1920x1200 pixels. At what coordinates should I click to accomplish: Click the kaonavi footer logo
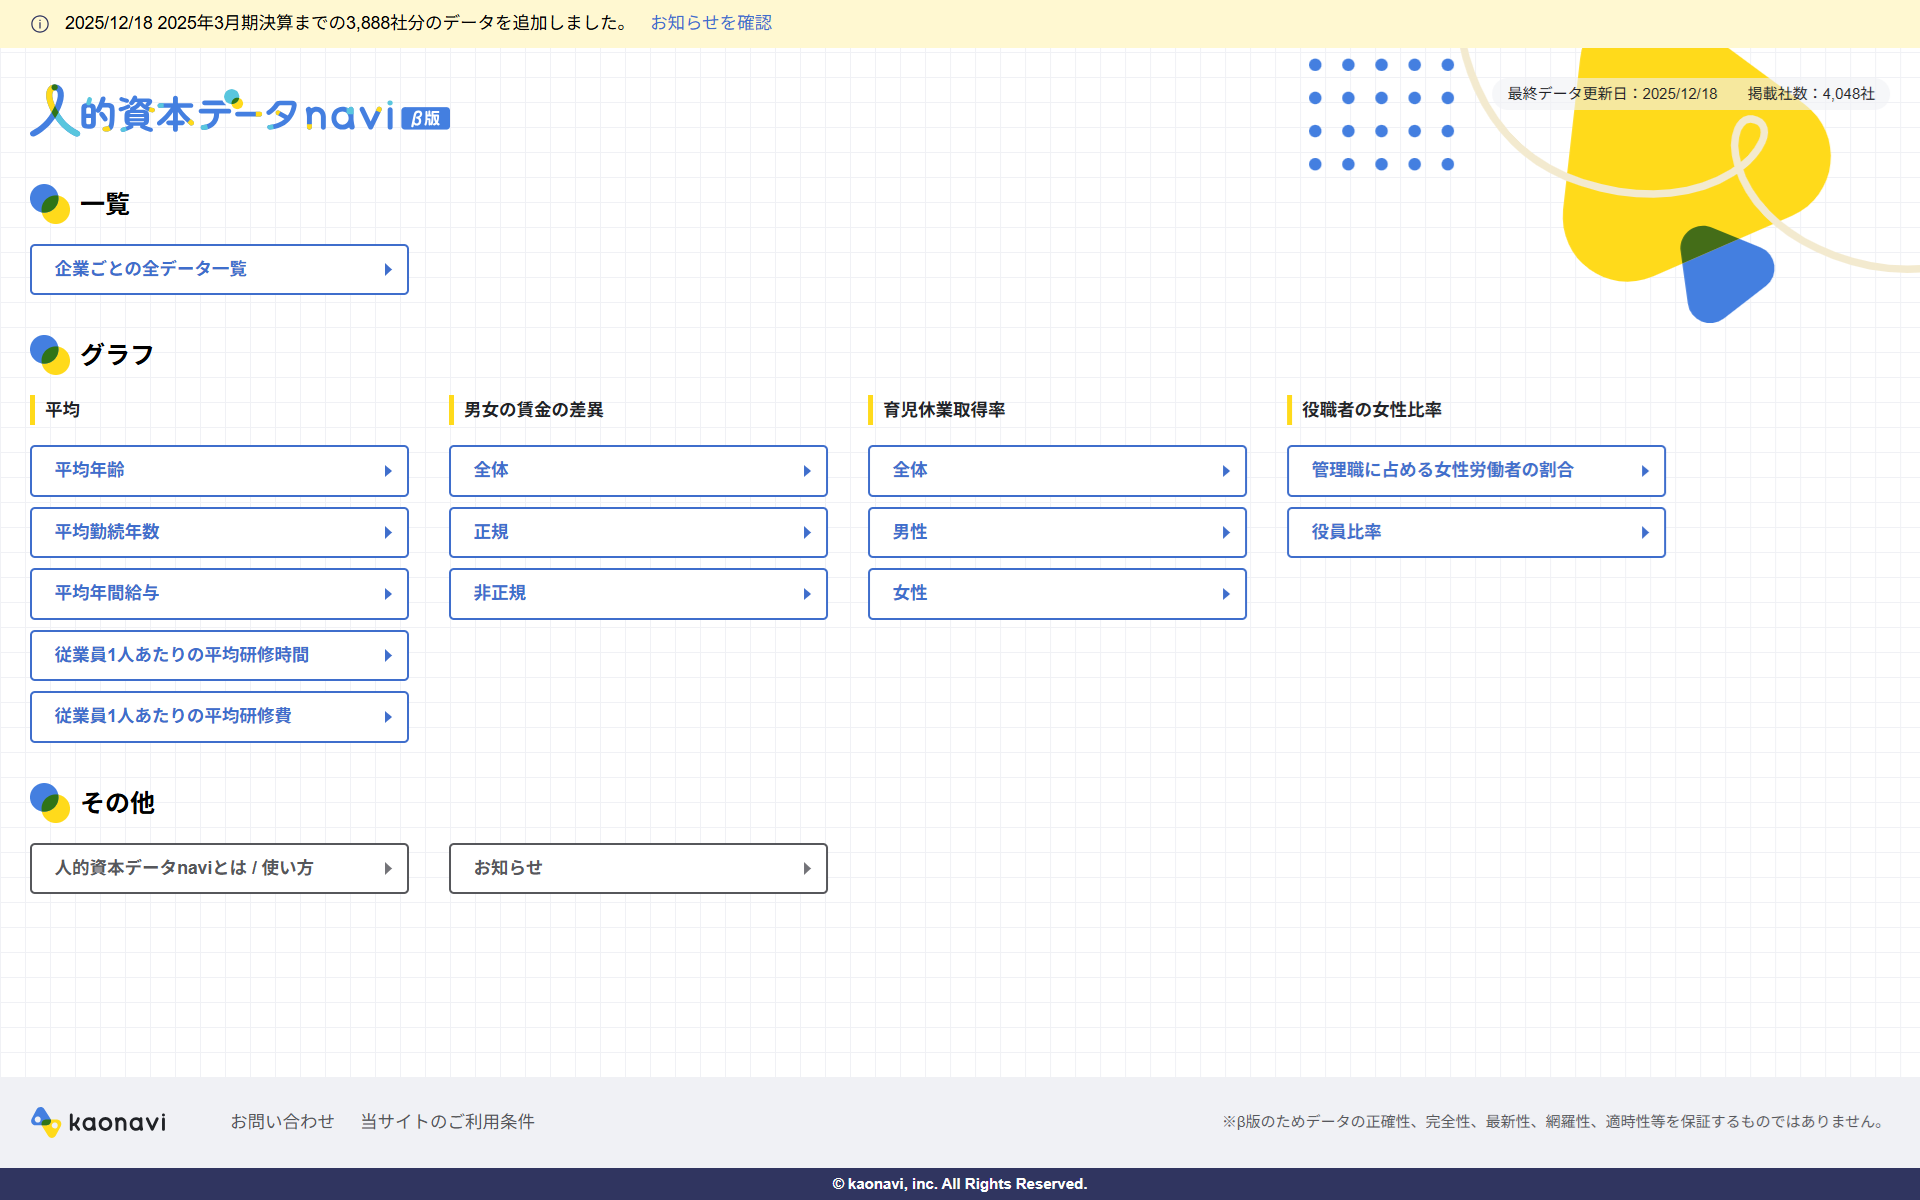(x=99, y=1122)
